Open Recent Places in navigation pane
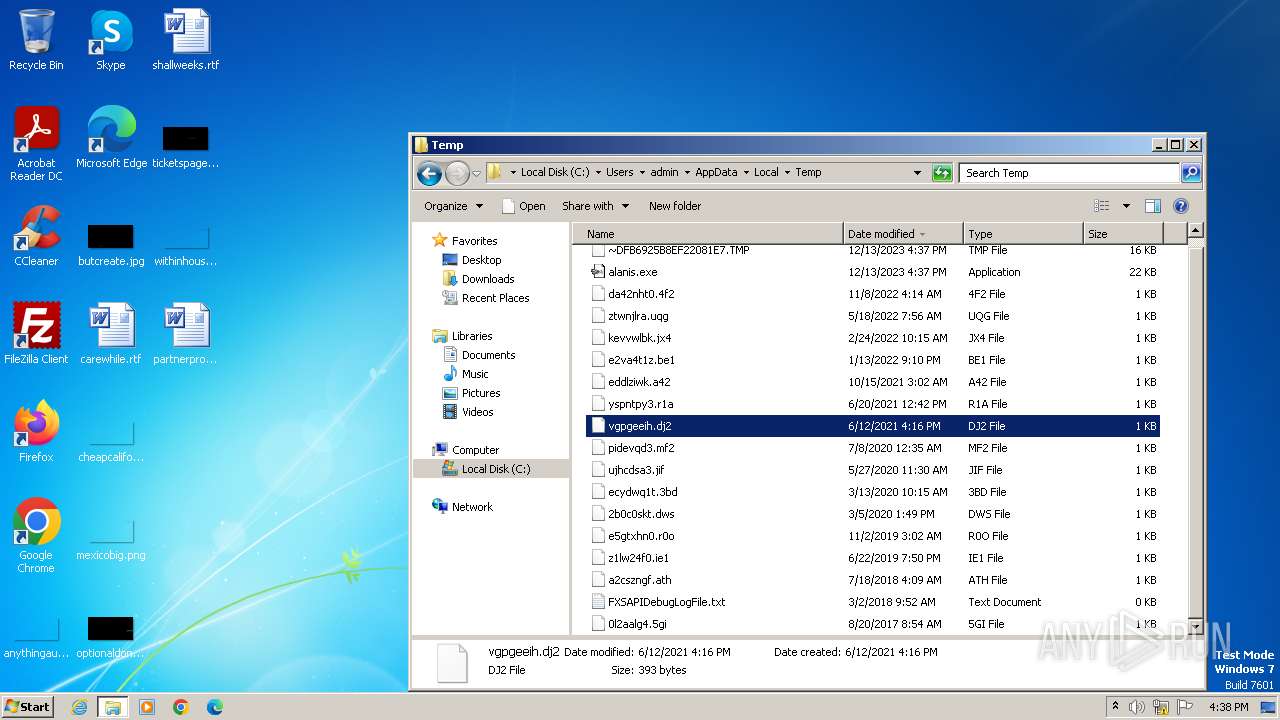Screen dimensions: 1280x720 pos(495,298)
